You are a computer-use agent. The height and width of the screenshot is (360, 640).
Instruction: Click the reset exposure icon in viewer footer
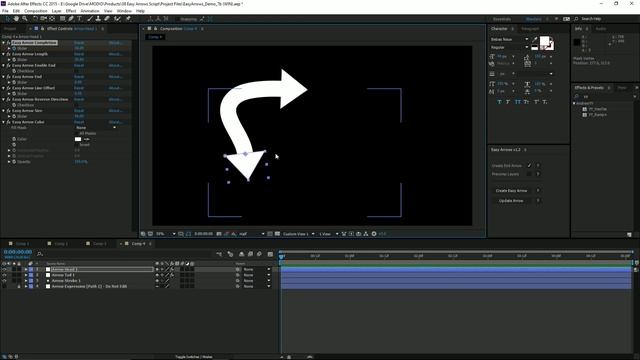pyautogui.click(x=374, y=234)
